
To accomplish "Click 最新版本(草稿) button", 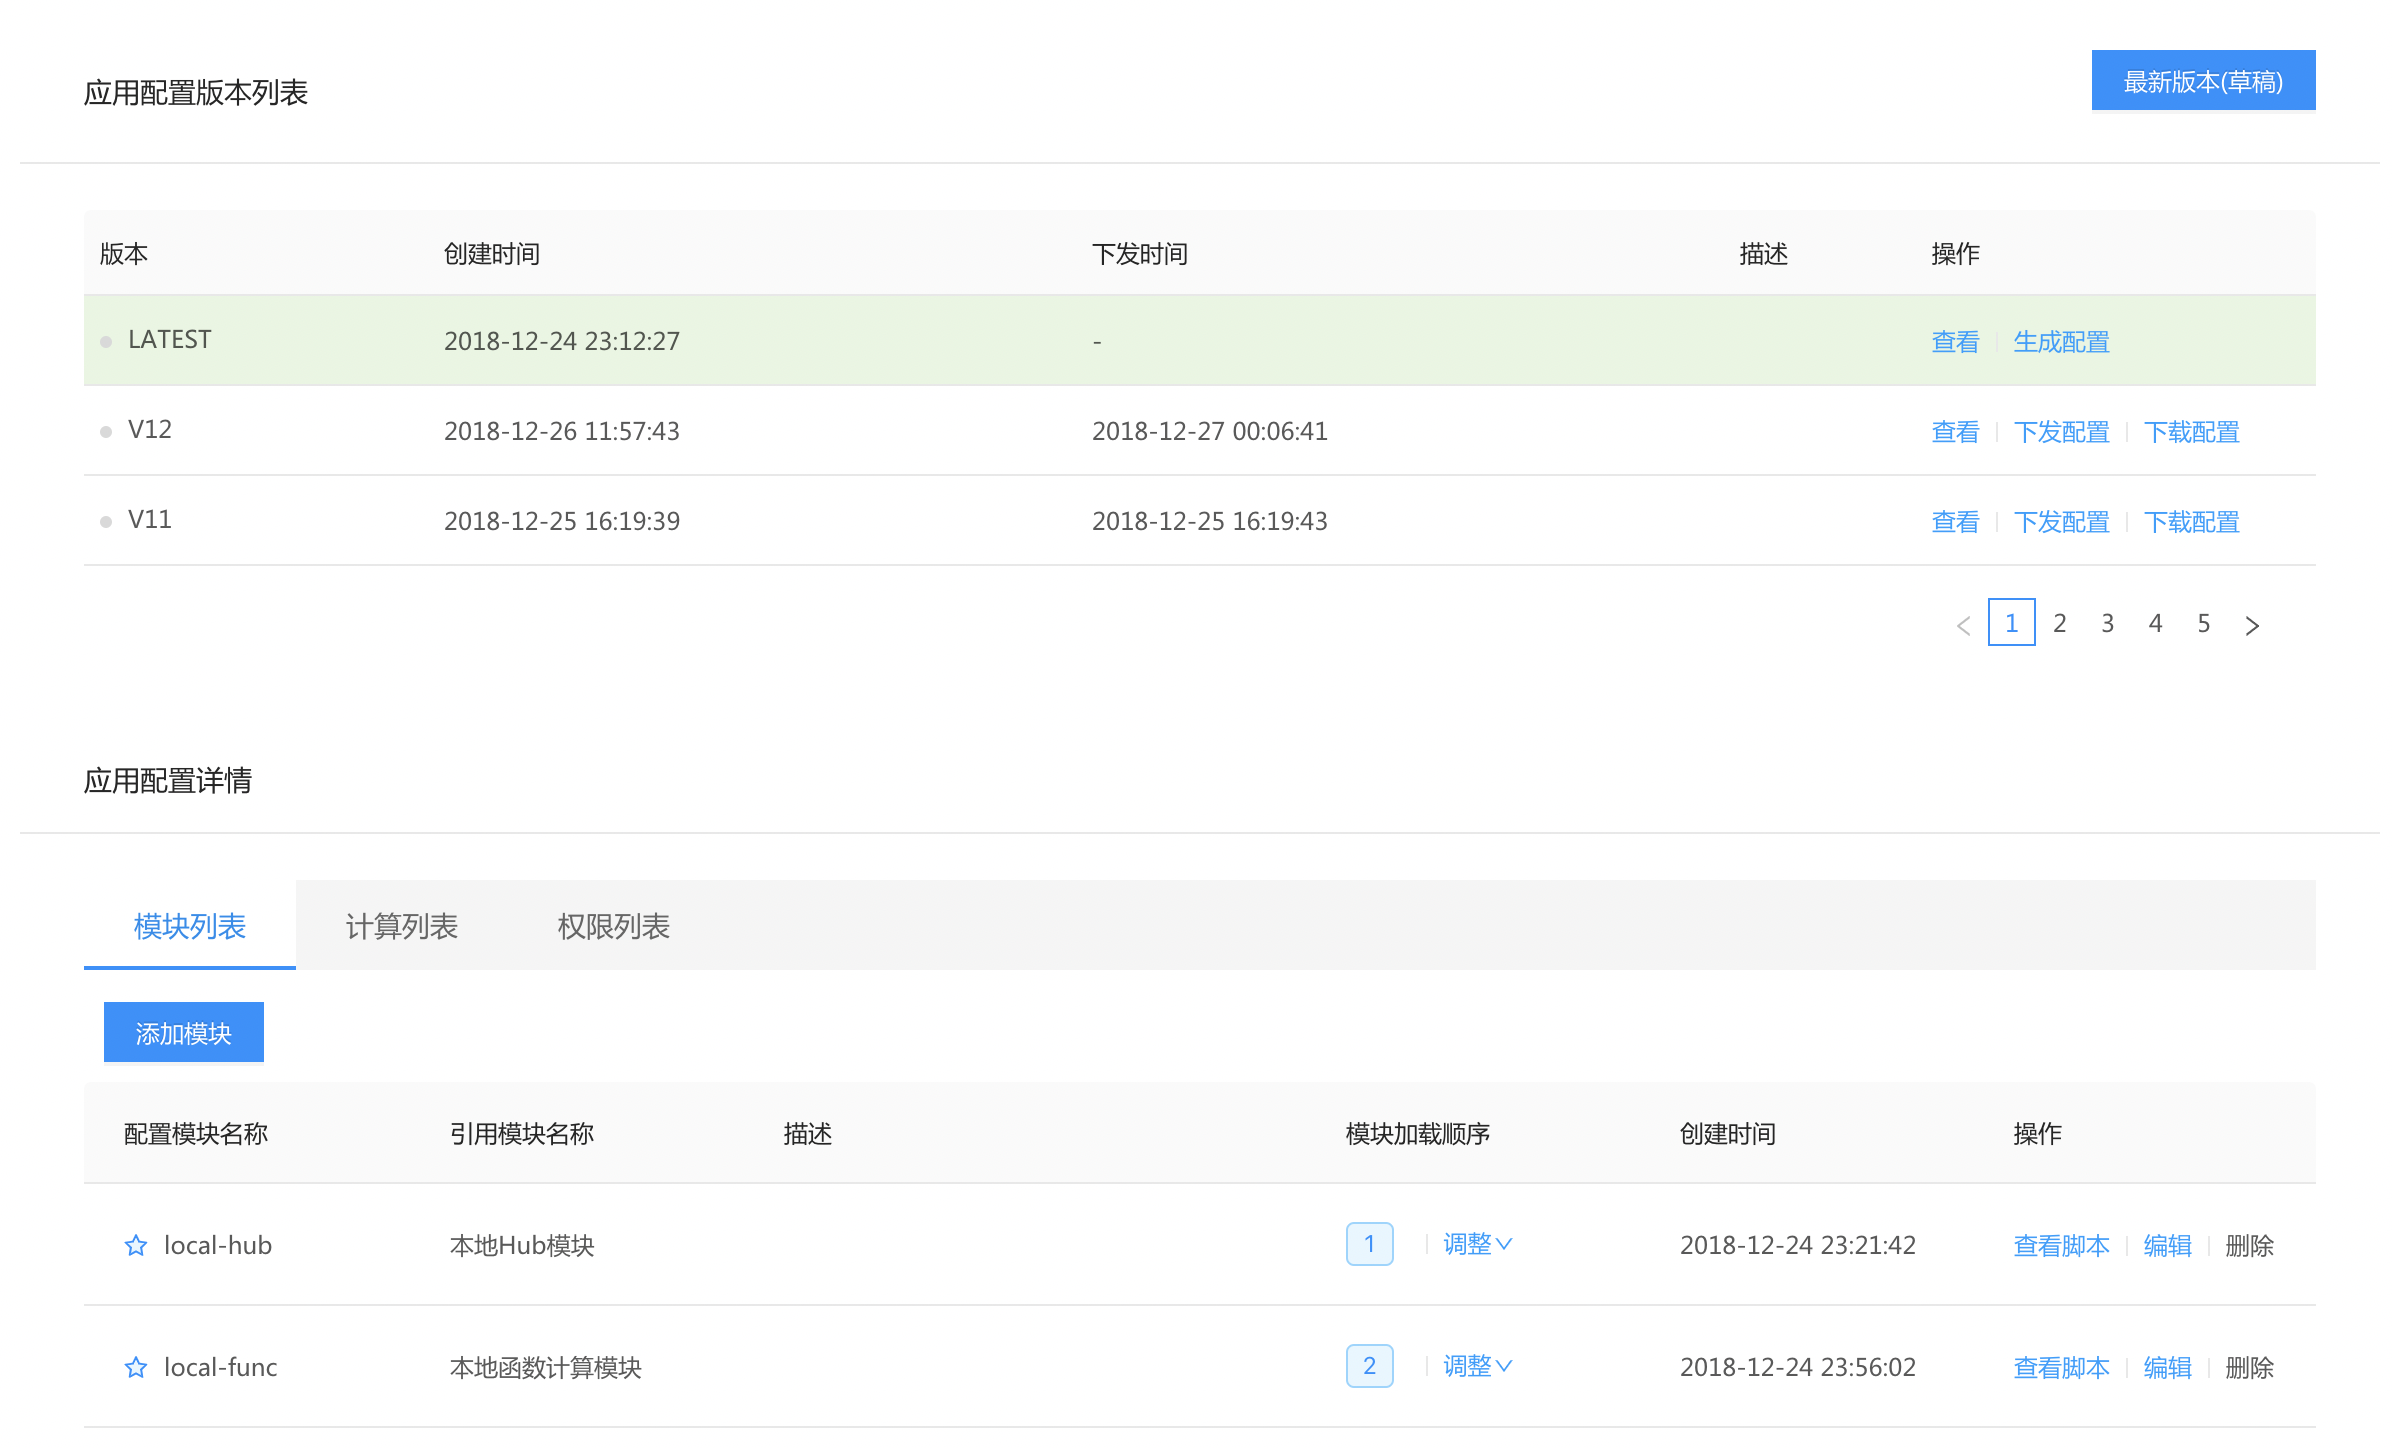I will pos(2203,81).
